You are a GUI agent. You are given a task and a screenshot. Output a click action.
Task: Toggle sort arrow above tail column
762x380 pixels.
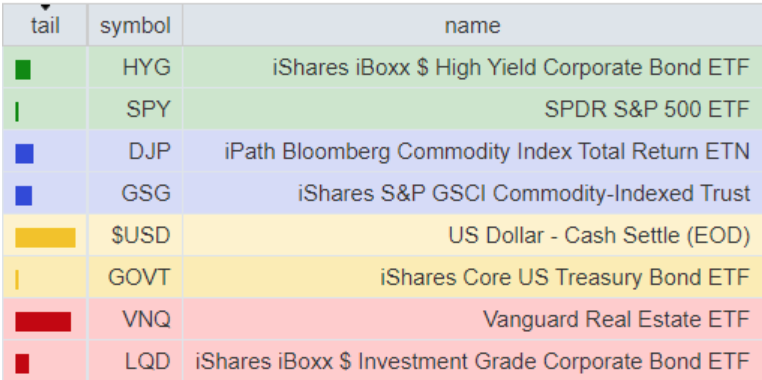click(45, 7)
